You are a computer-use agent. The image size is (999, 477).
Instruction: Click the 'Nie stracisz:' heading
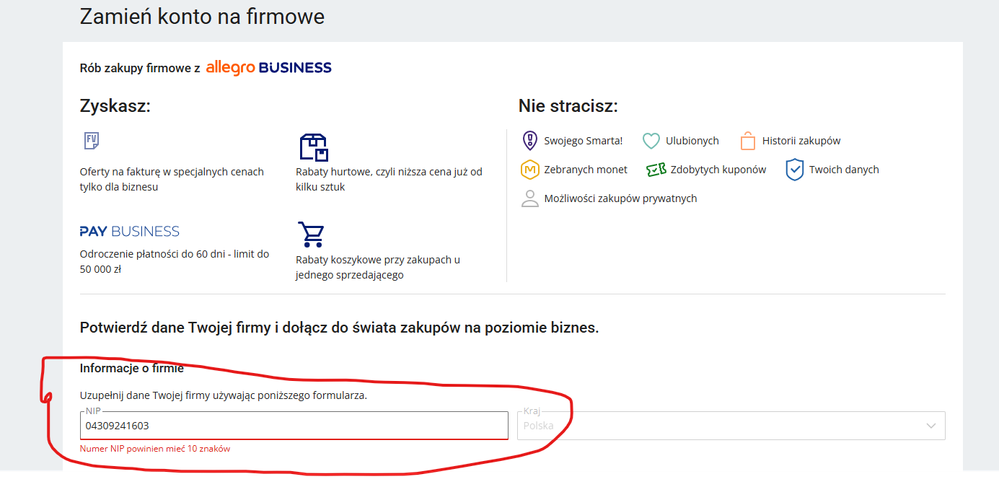pos(568,106)
